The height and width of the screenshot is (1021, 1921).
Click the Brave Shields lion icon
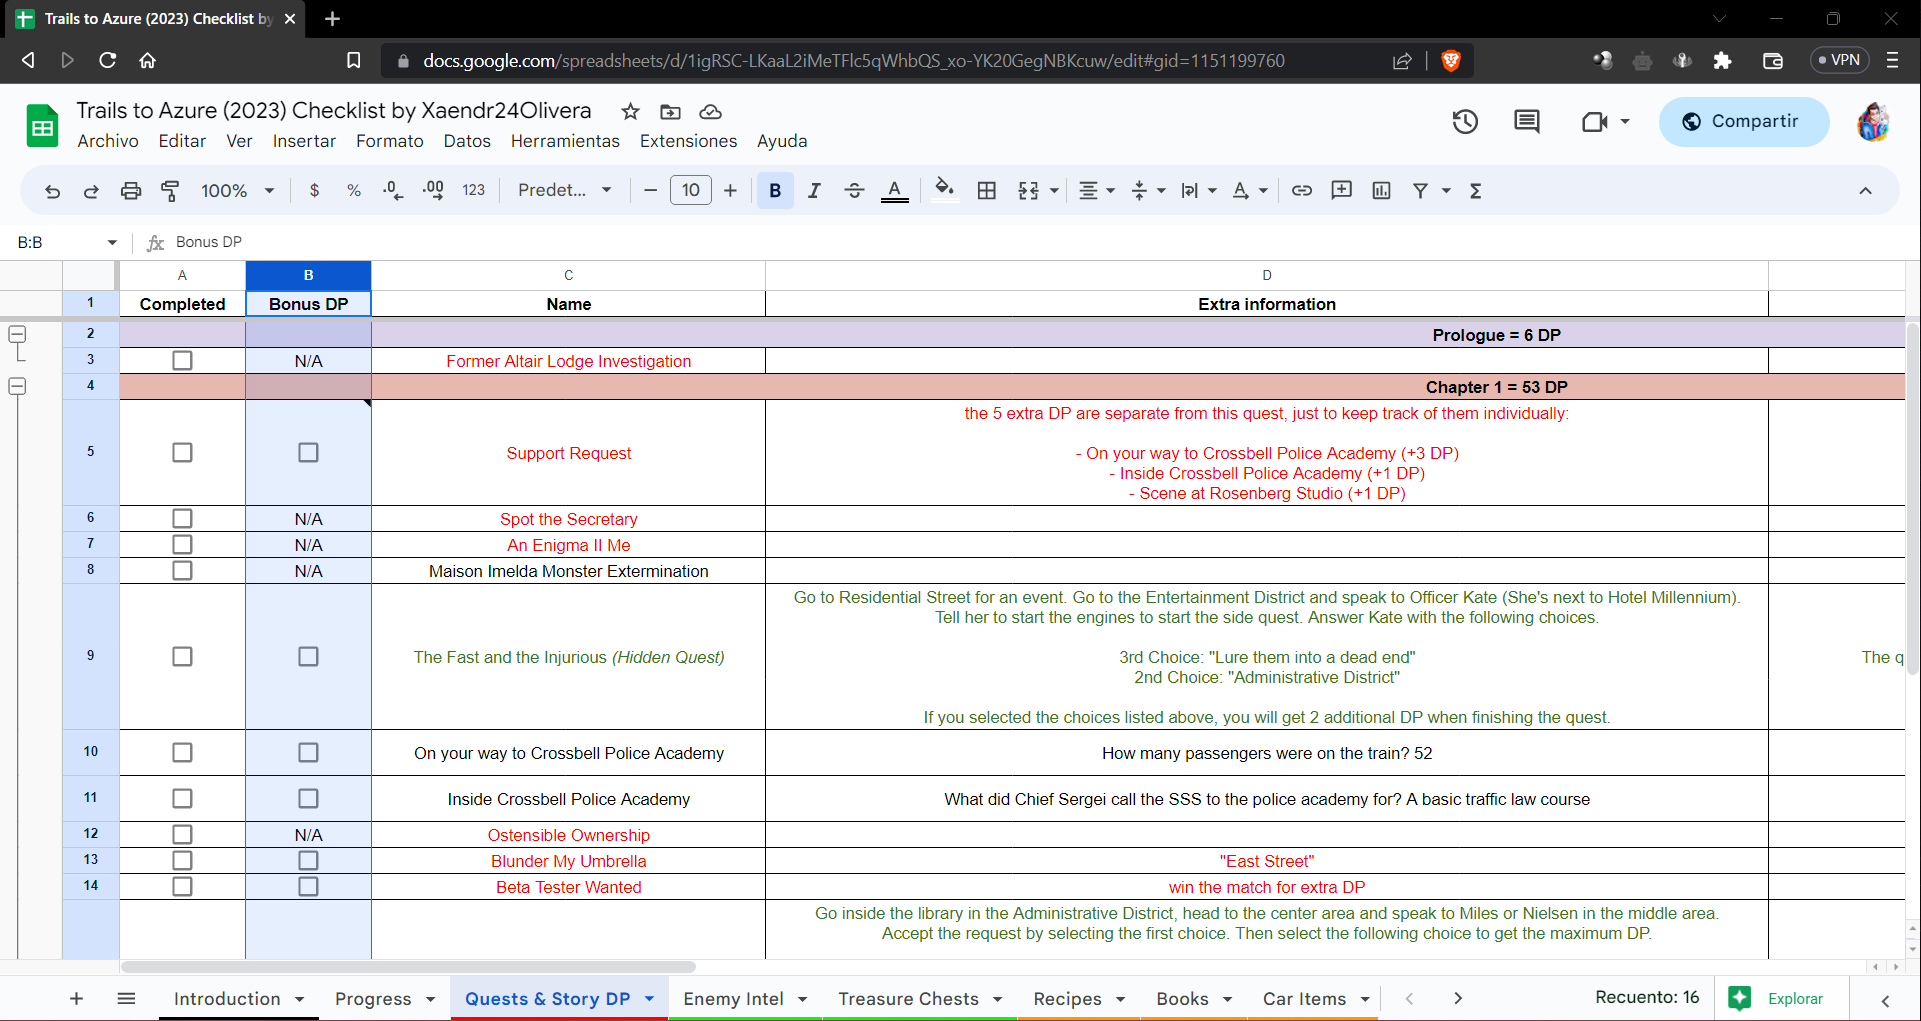[x=1451, y=61]
